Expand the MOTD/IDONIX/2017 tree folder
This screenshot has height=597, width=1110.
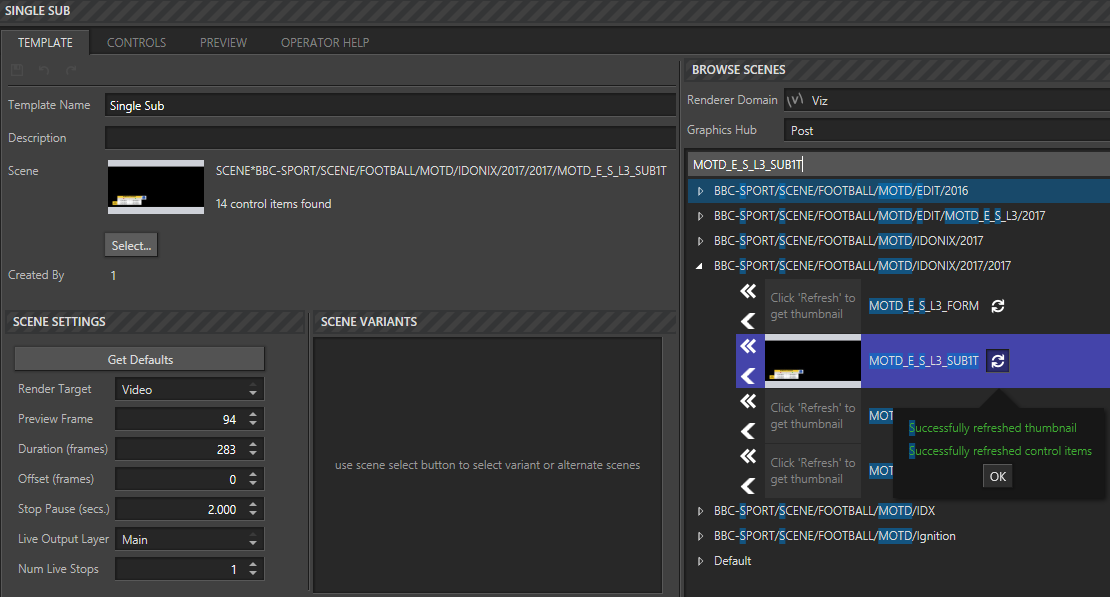coord(700,241)
